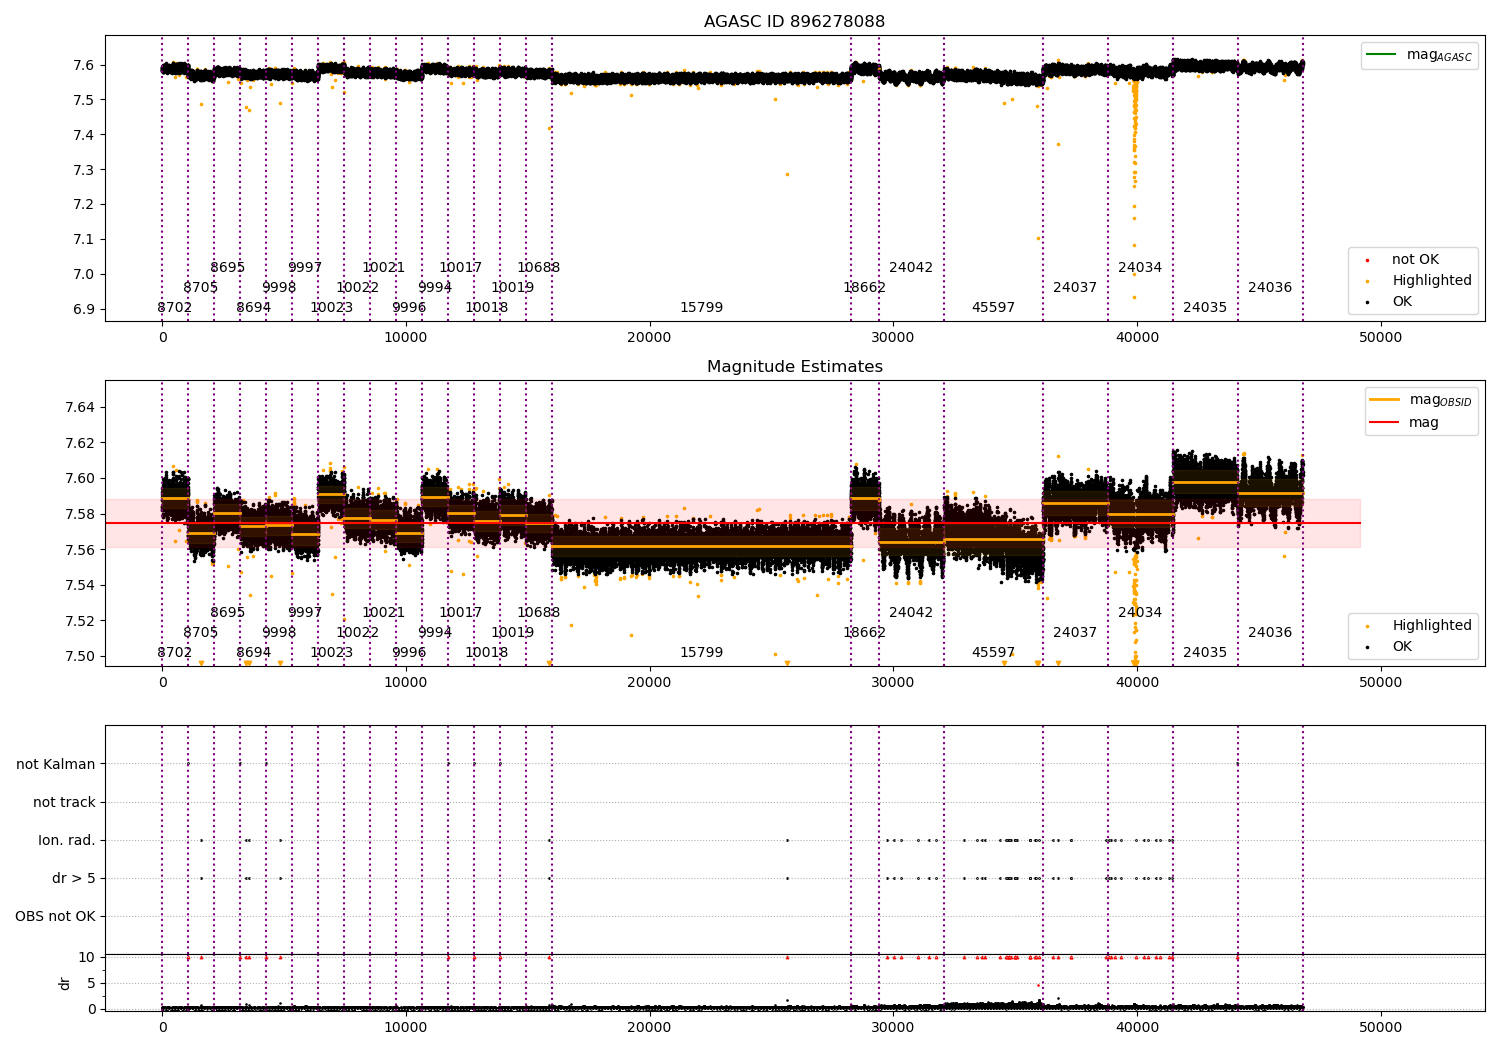Click obsid 10022 in Magnitude Estimates plot
The height and width of the screenshot is (1050, 1500).
[358, 633]
